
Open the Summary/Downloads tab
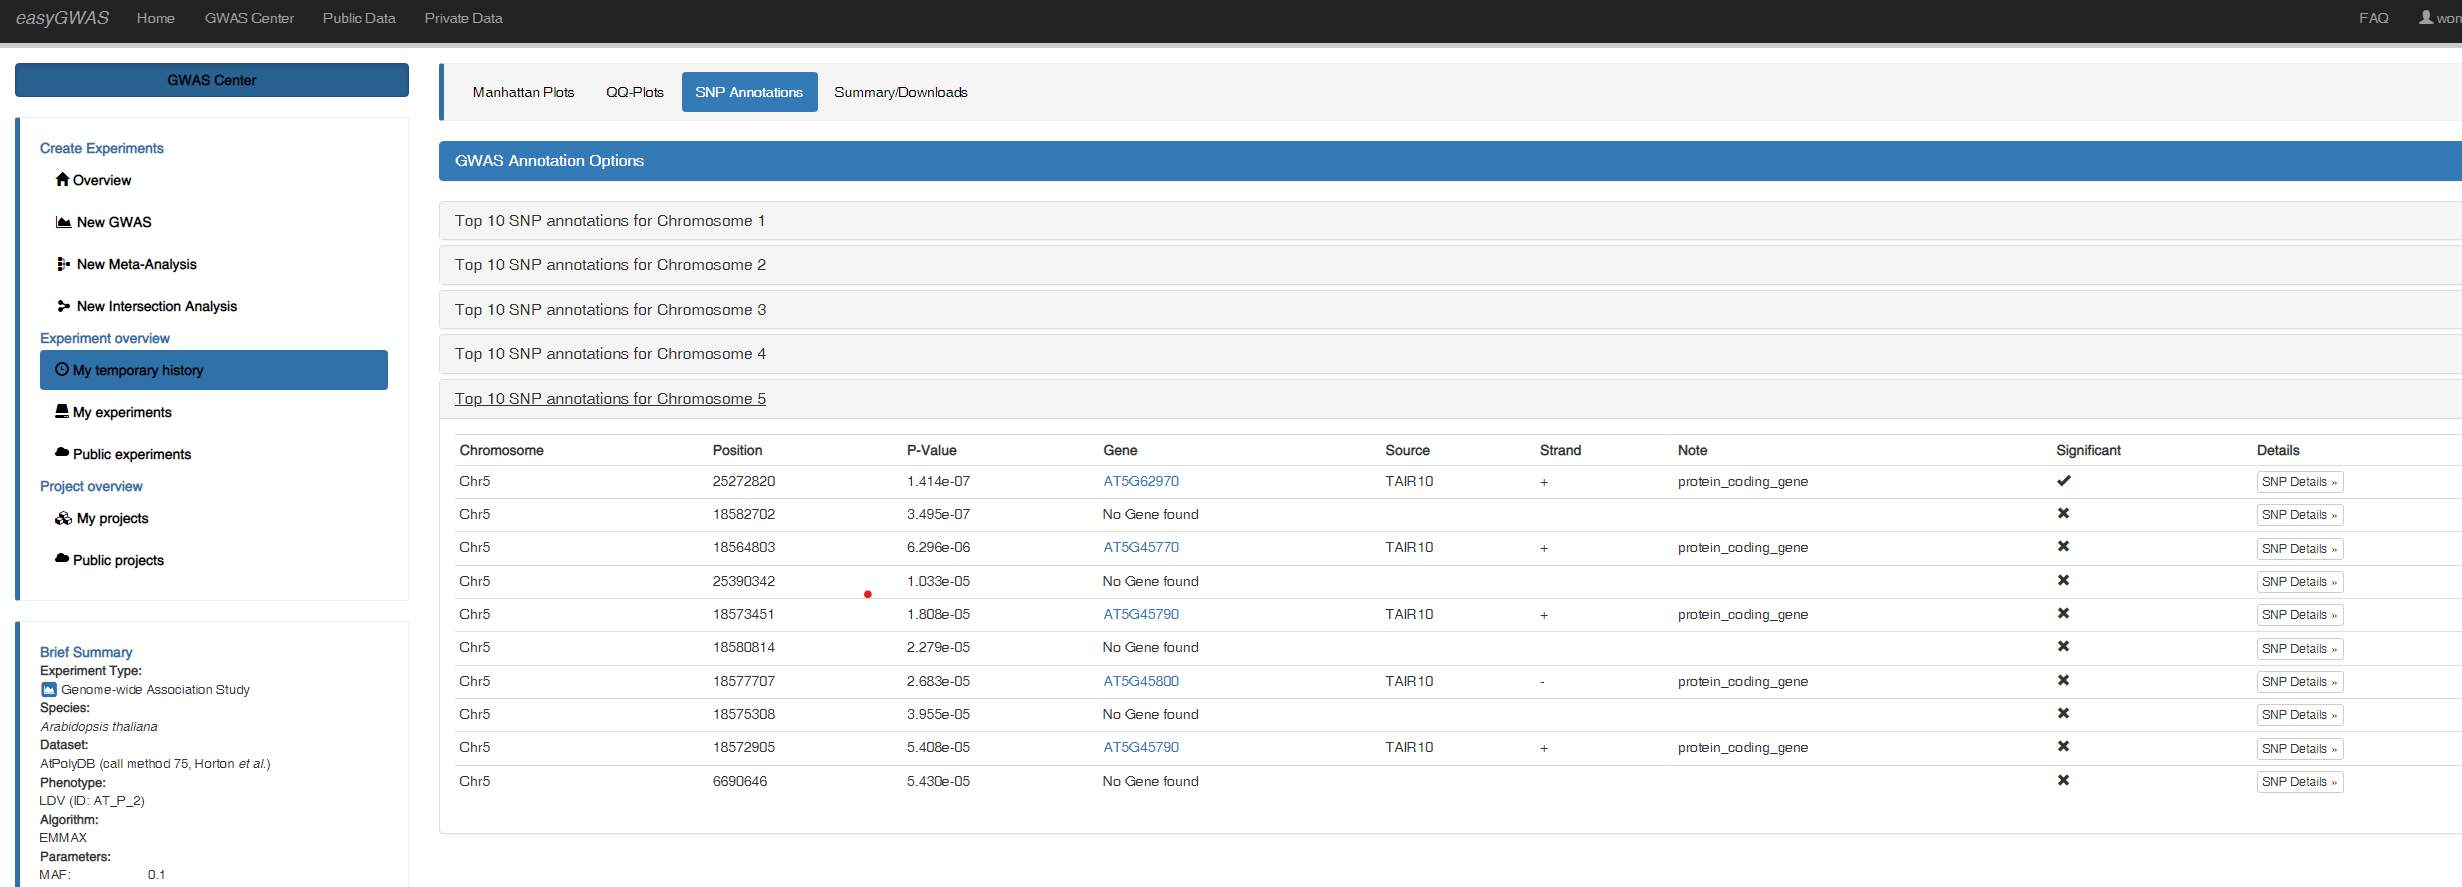900,92
